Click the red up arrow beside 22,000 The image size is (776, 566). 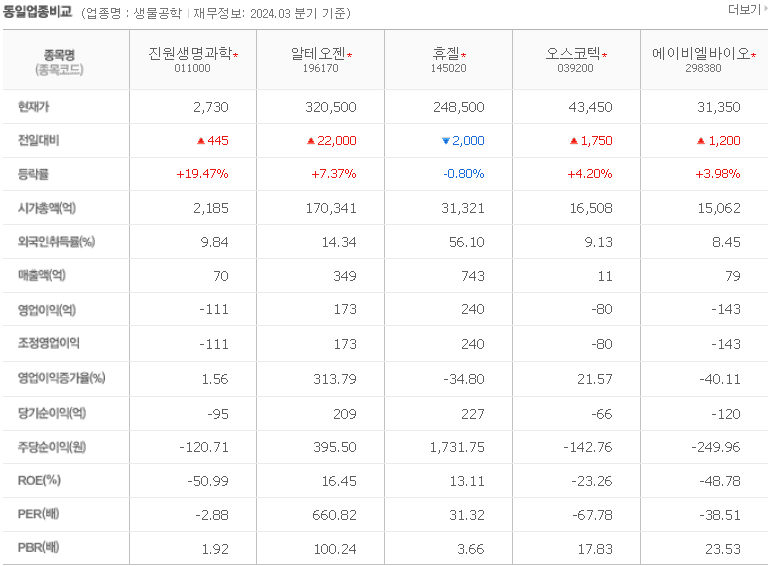(310, 141)
